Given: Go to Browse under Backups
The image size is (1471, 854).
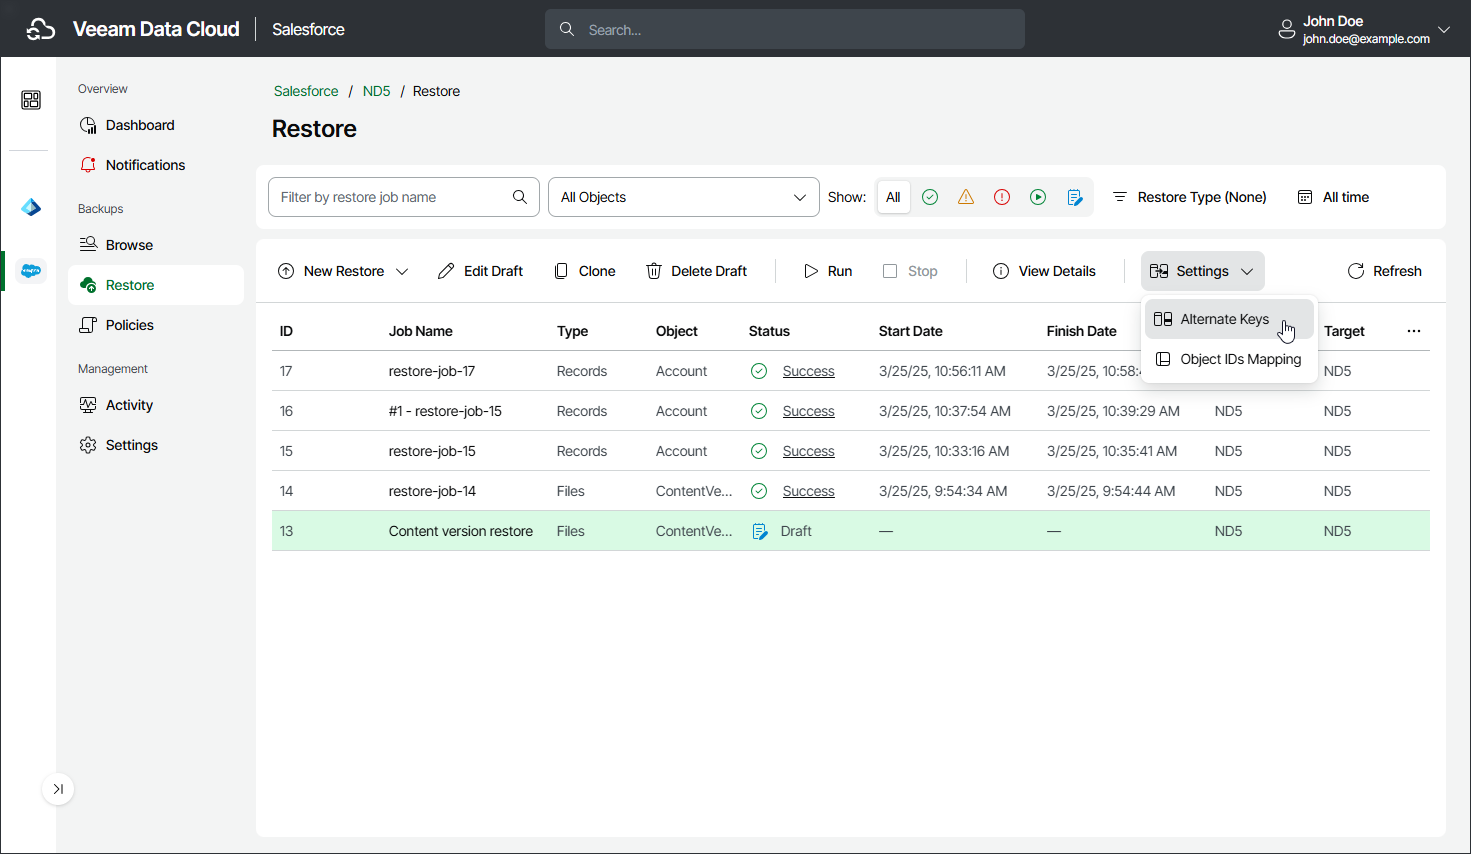Looking at the screenshot, I should [x=156, y=245].
